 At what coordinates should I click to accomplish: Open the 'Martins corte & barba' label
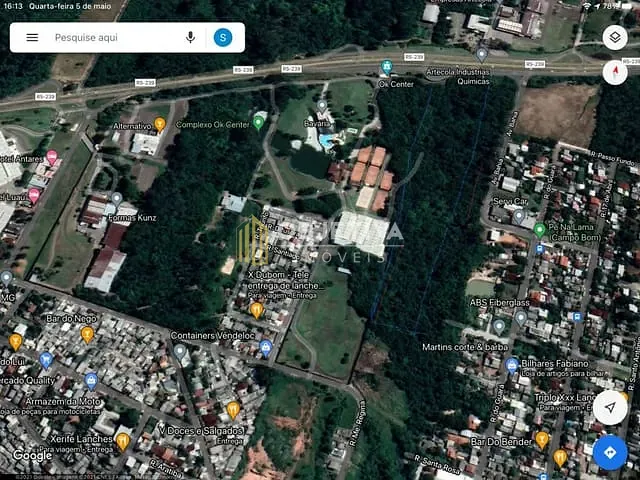click(465, 347)
